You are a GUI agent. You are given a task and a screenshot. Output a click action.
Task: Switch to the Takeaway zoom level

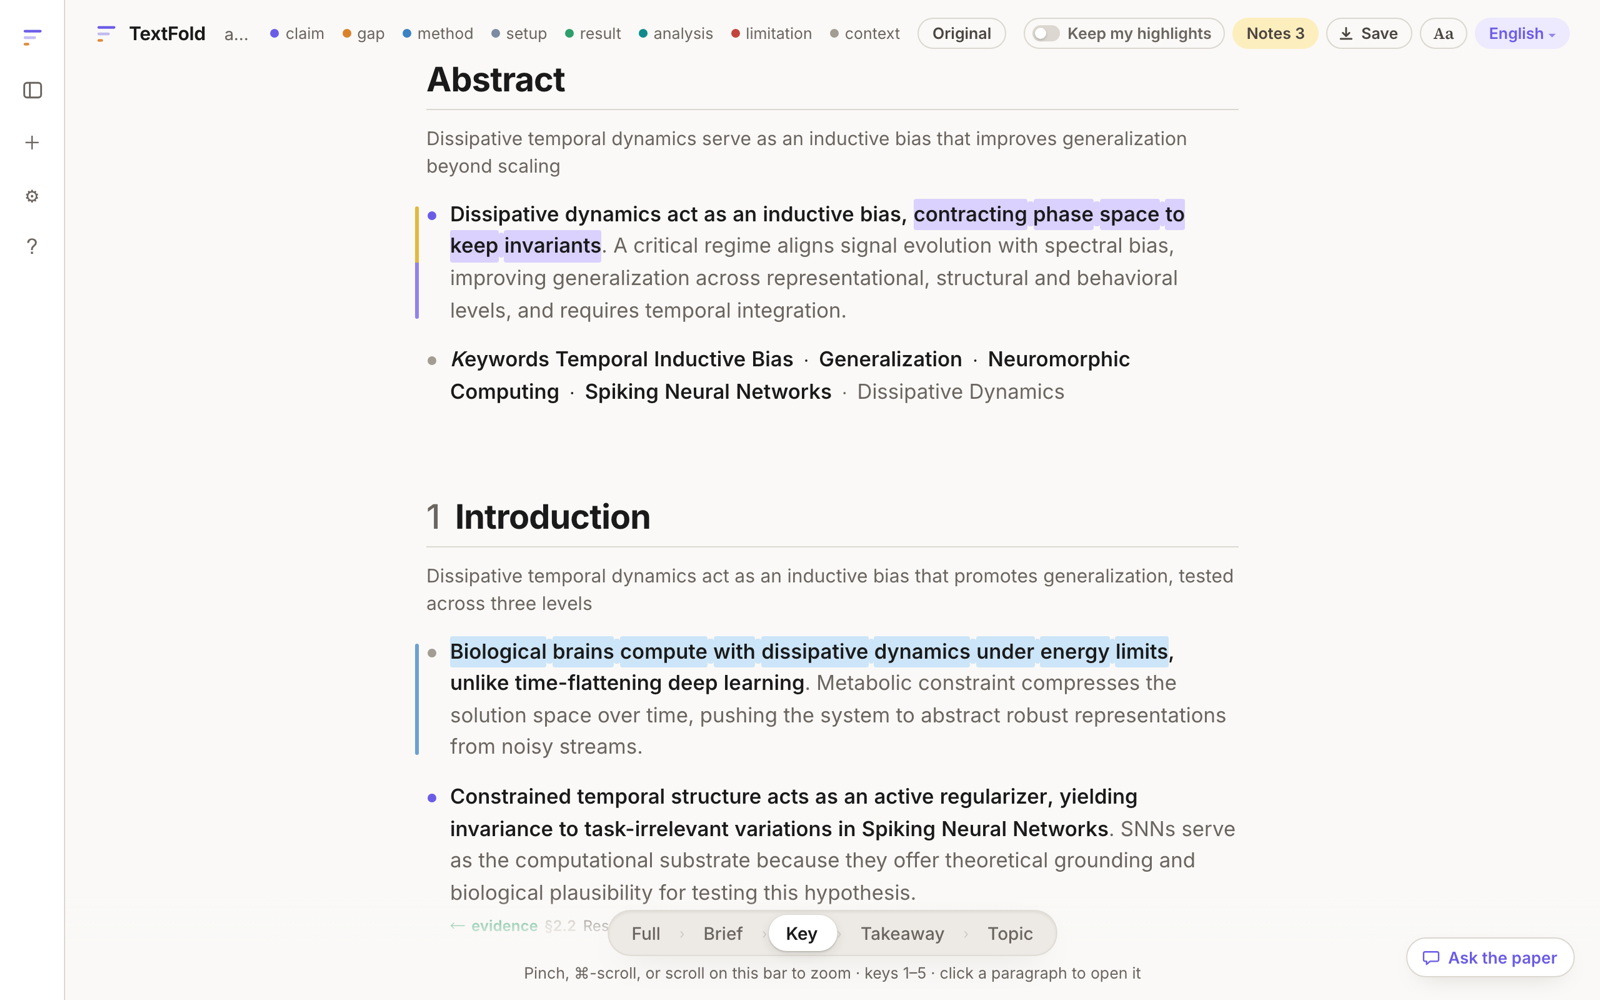(x=902, y=933)
